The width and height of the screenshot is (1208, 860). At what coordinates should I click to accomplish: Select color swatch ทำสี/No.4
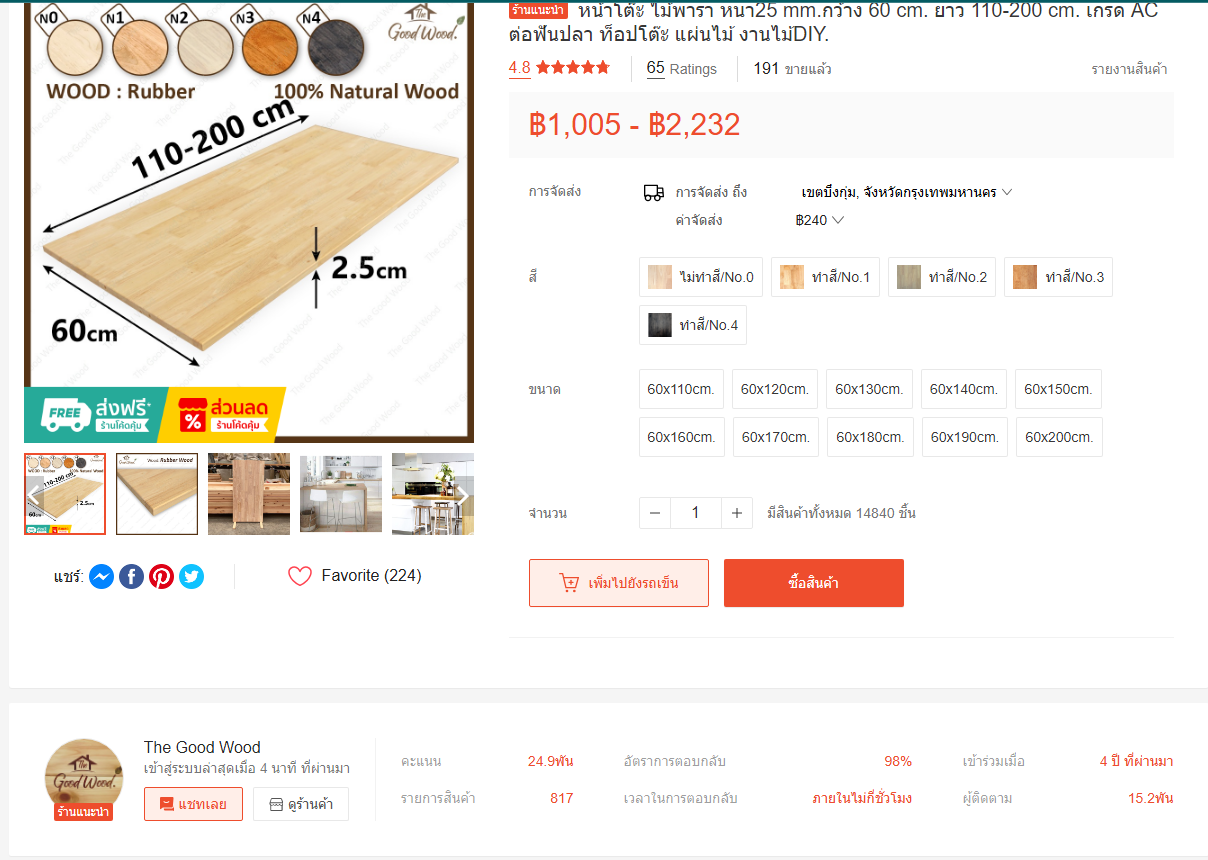click(x=693, y=325)
